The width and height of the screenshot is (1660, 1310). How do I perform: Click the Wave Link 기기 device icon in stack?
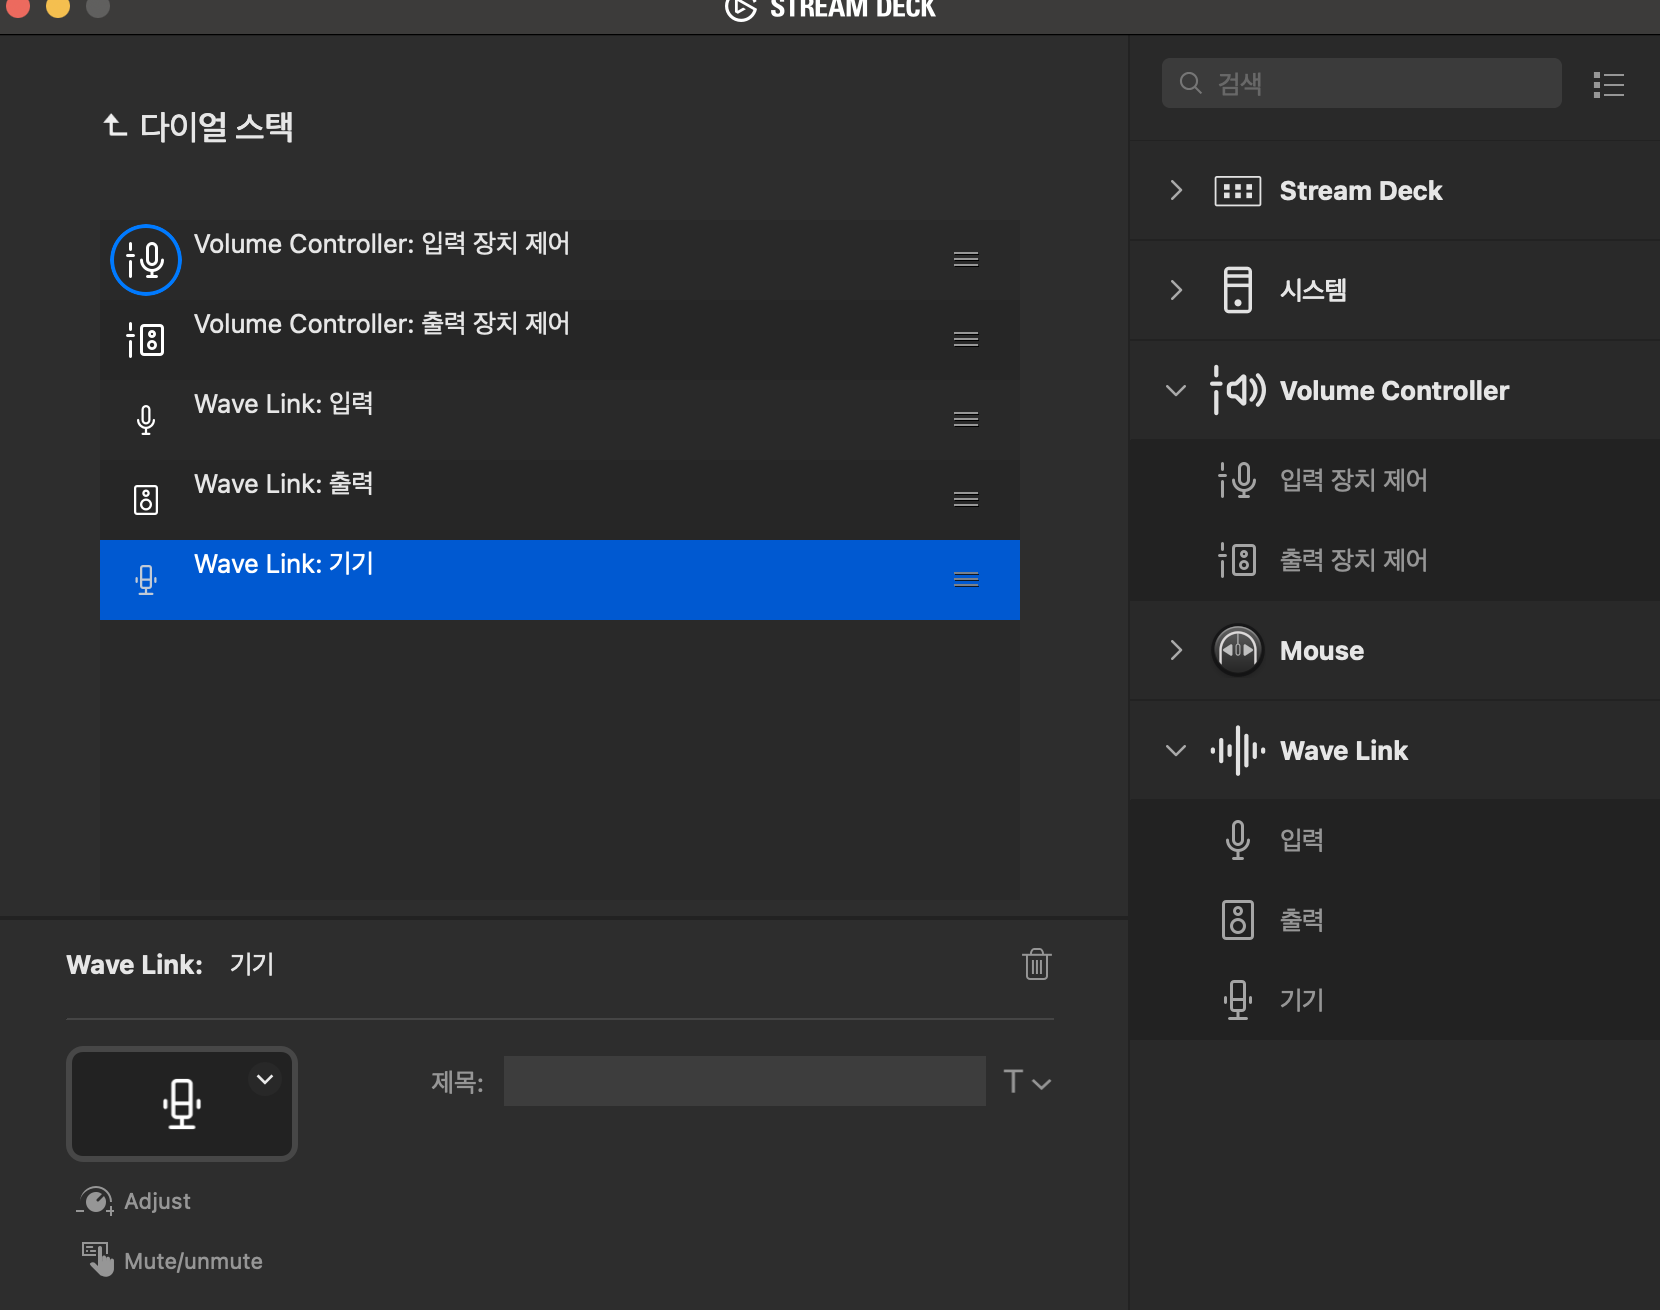tap(146, 580)
